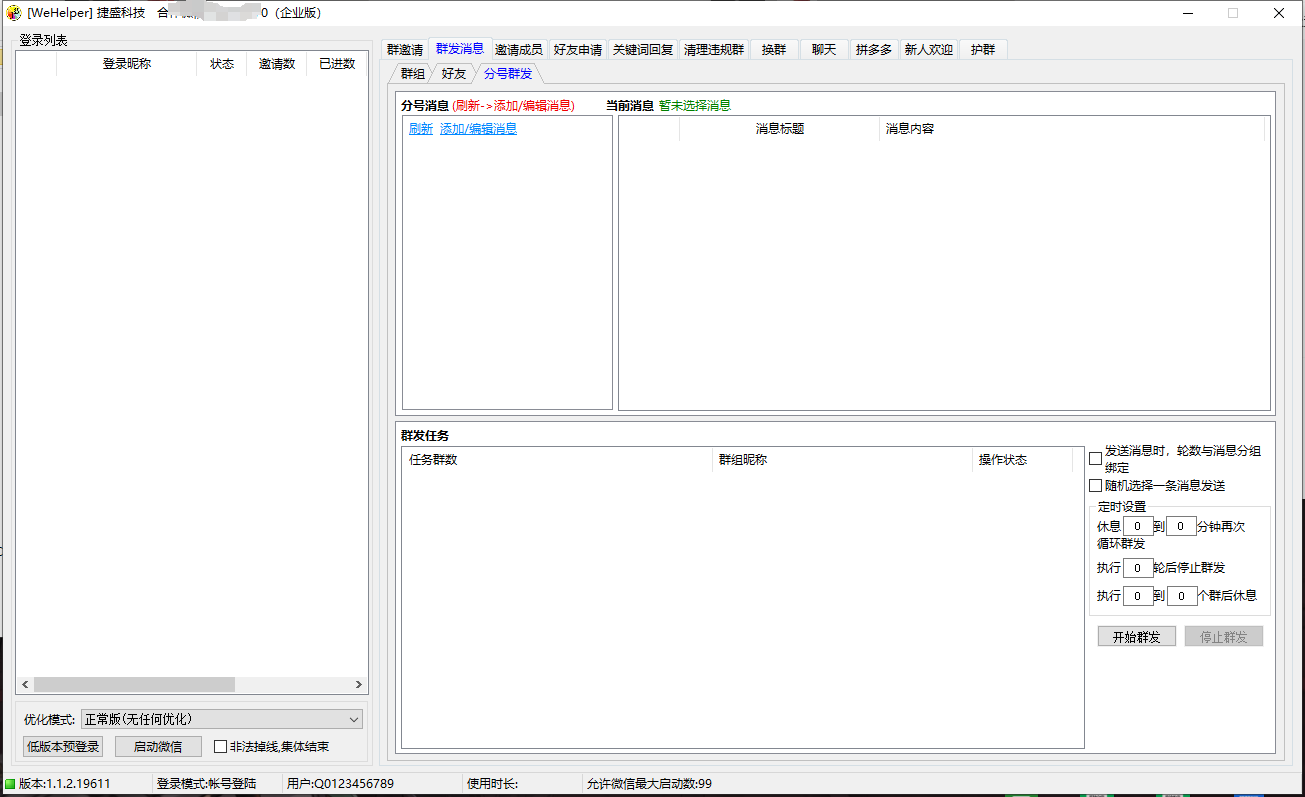Image resolution: width=1305 pixels, height=797 pixels.
Task: Check 发送消息时,轮数与消息分组绑定 option
Action: tap(1096, 459)
